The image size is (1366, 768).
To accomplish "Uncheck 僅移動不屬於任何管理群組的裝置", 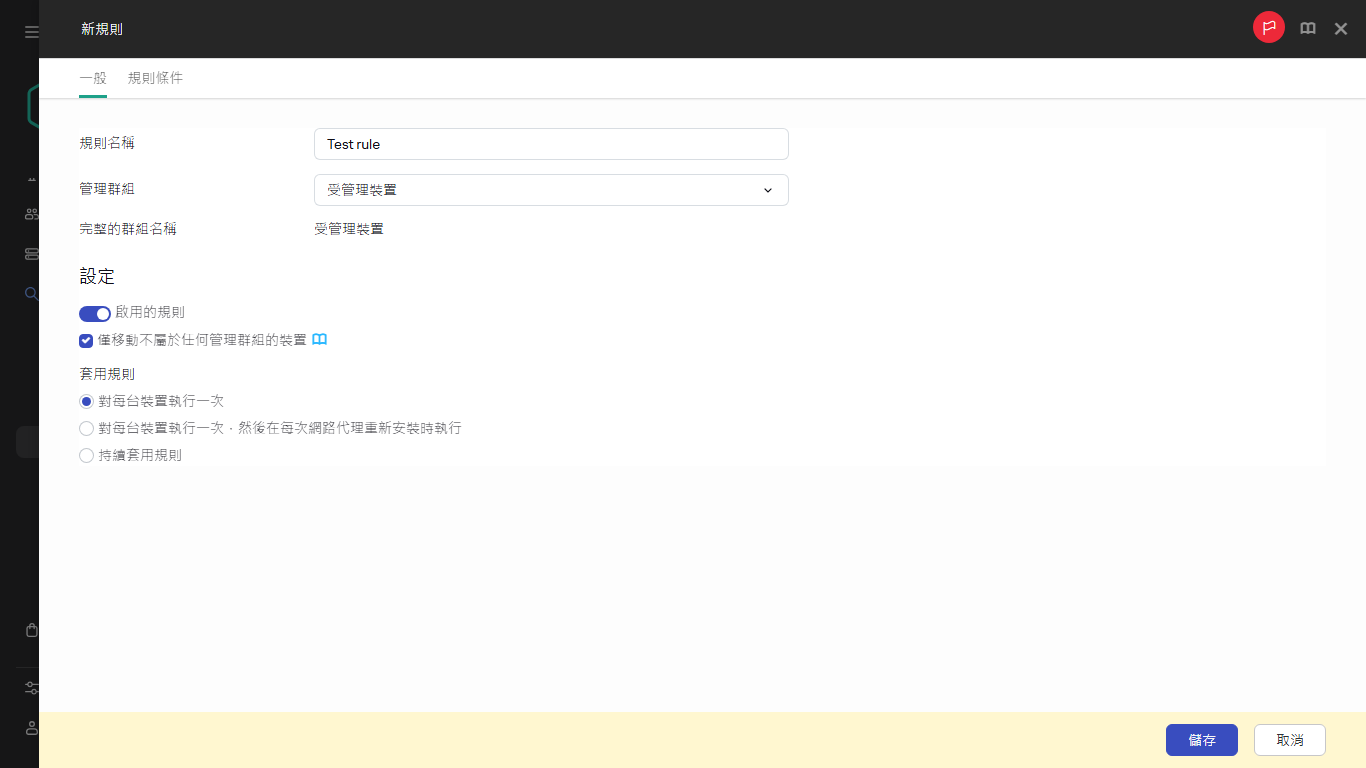I will tap(86, 341).
